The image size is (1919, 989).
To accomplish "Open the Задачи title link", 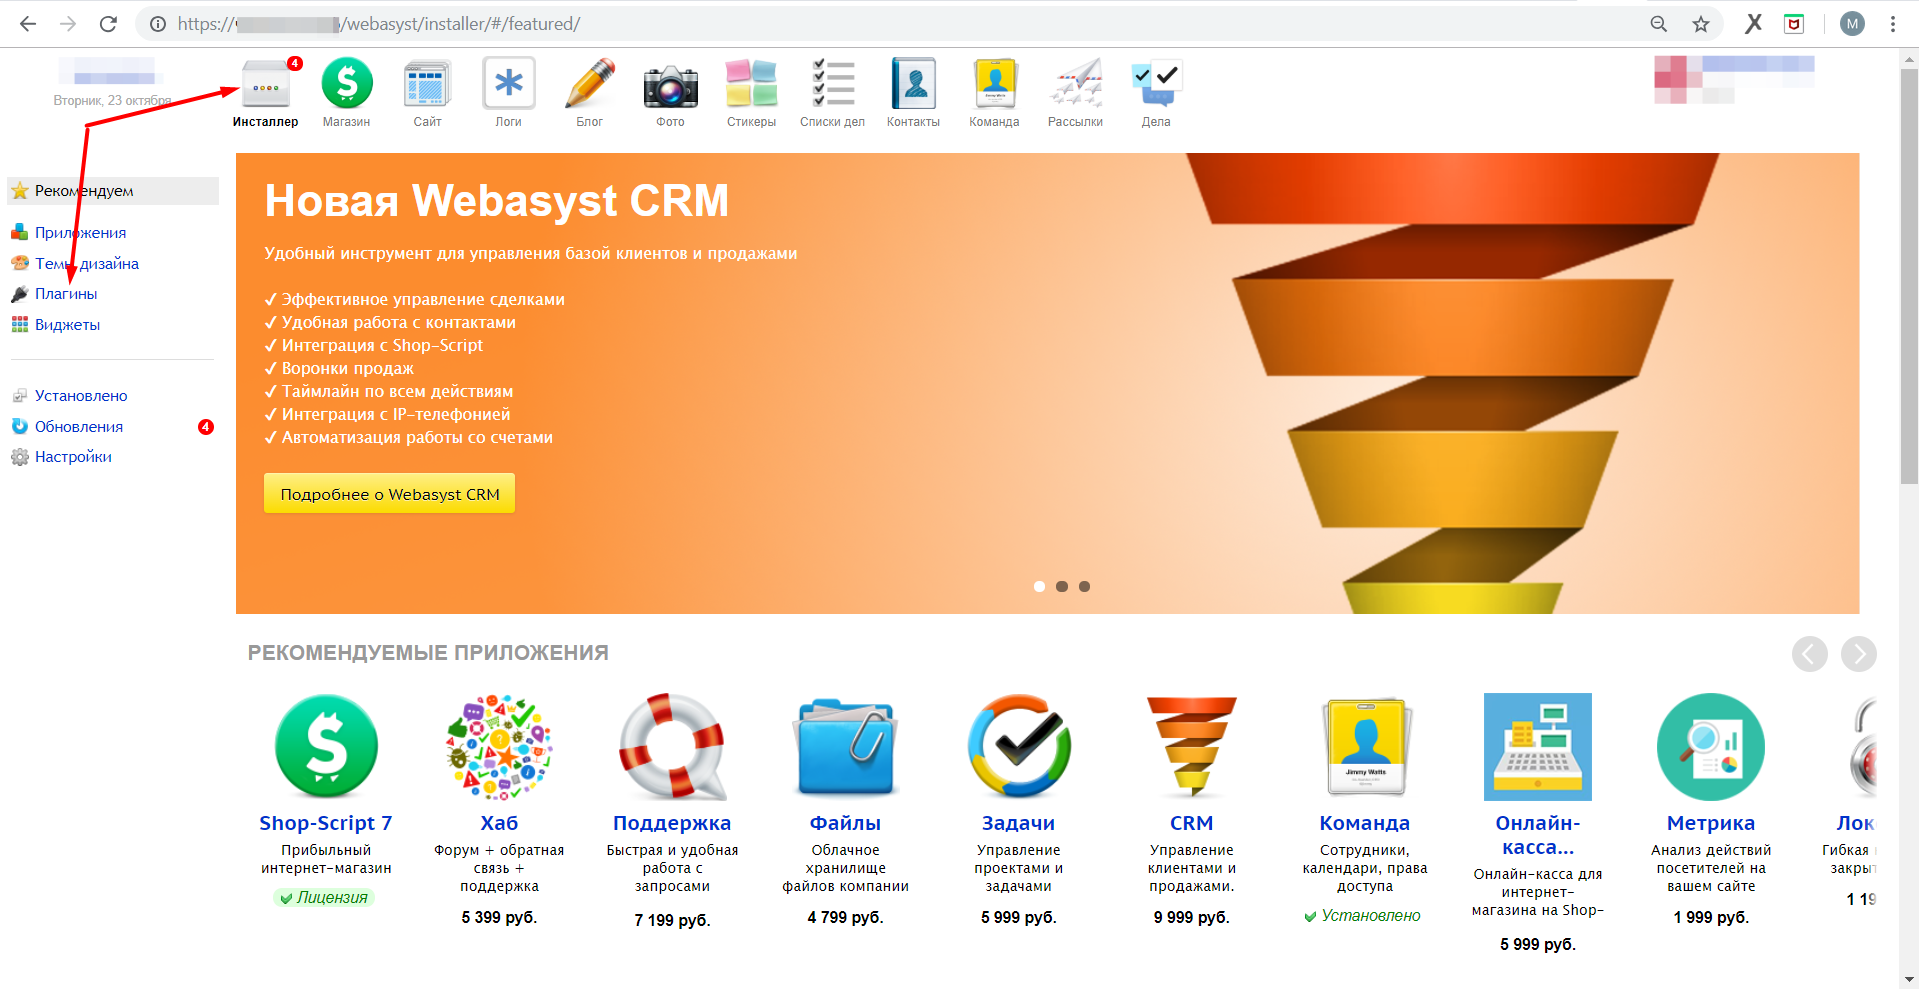I will (x=1019, y=823).
